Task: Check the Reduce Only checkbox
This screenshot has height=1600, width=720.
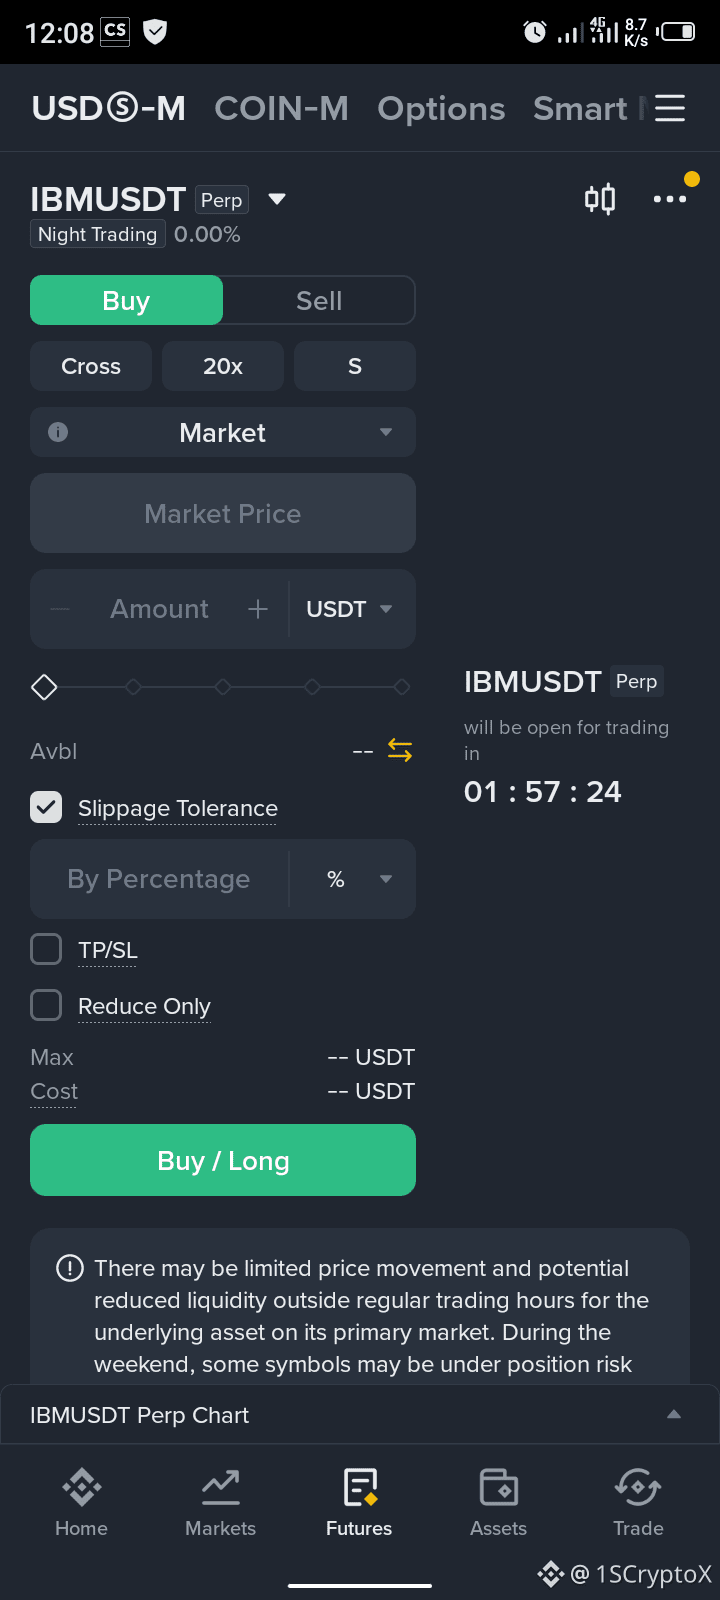Action: pos(46,1005)
